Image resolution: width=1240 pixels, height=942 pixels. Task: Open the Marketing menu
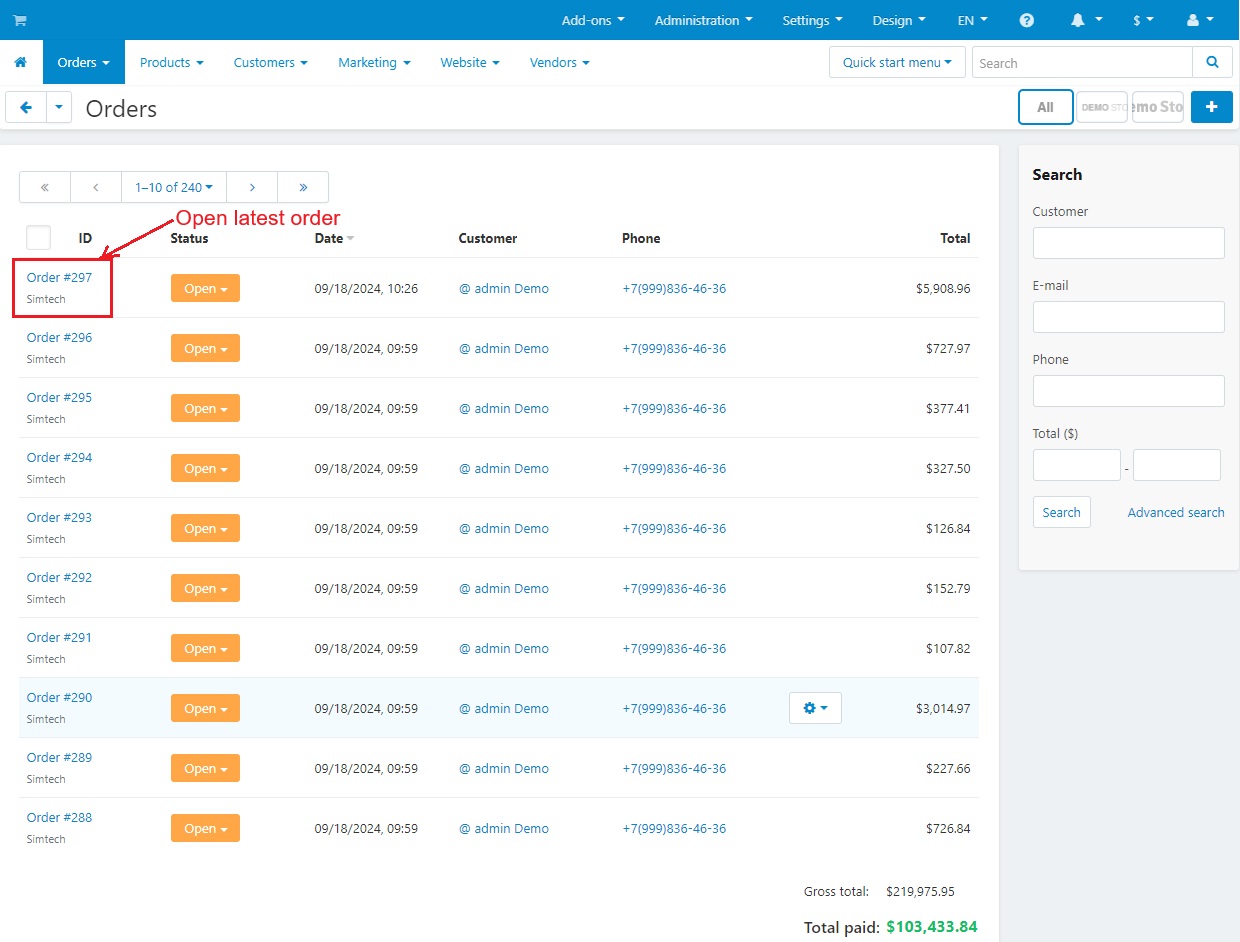coord(374,62)
